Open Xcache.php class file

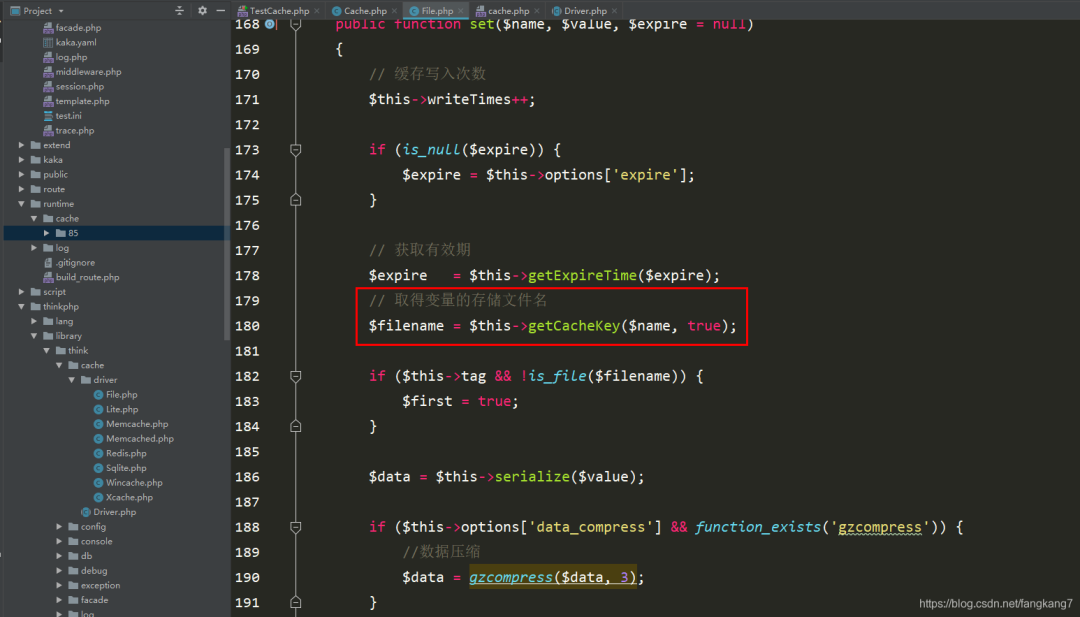tap(123, 497)
